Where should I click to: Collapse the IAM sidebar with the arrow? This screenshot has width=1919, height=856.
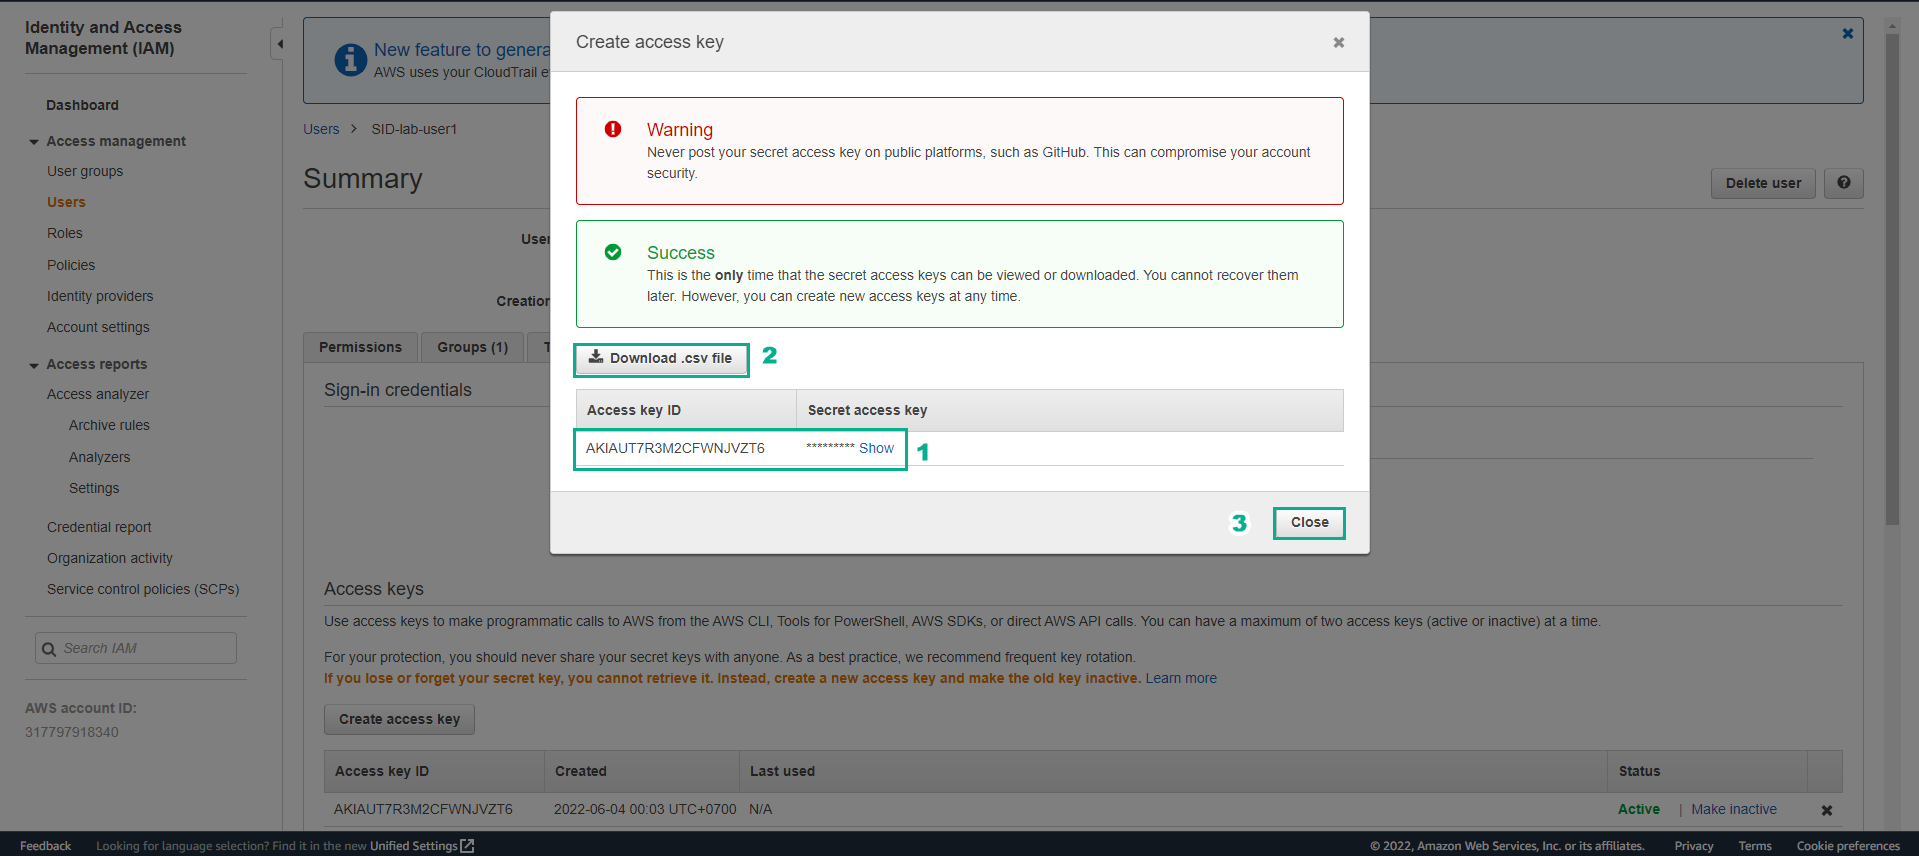(x=278, y=44)
